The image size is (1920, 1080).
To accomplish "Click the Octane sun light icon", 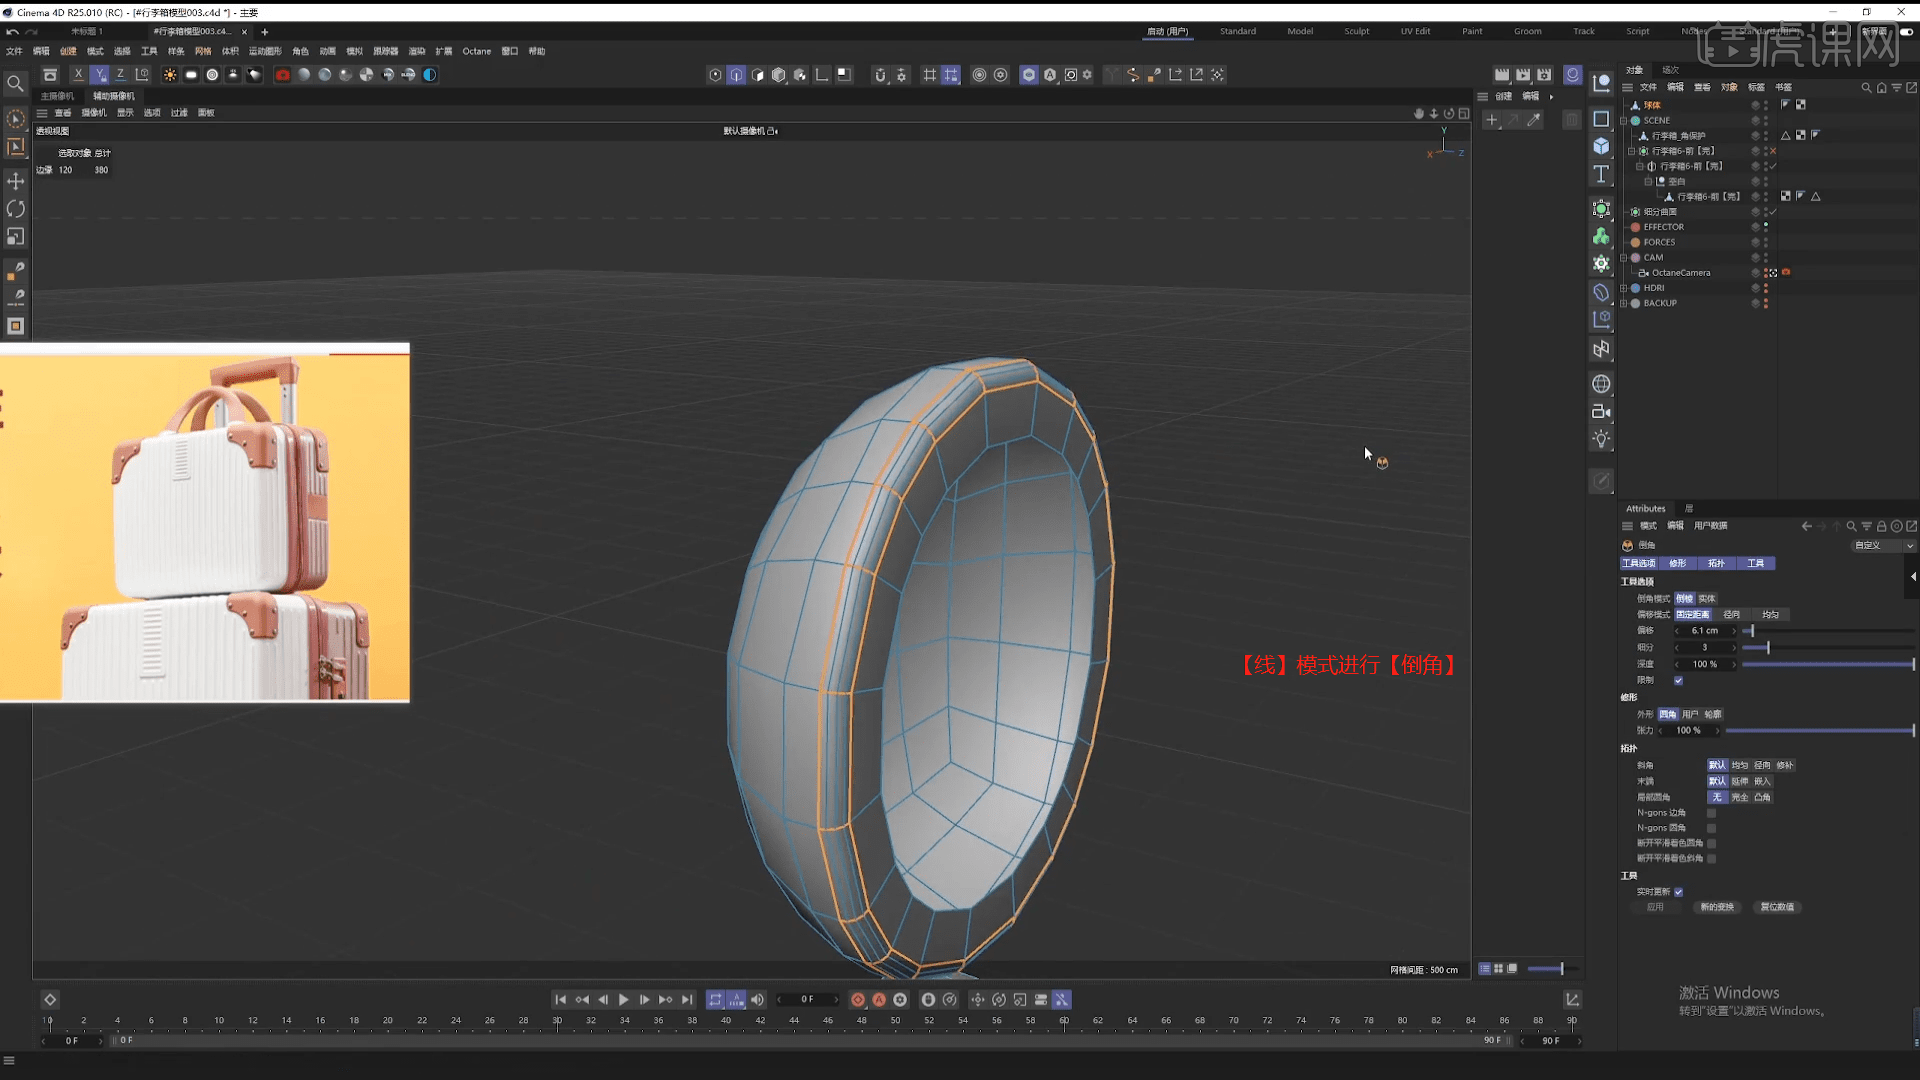I will 170,75.
